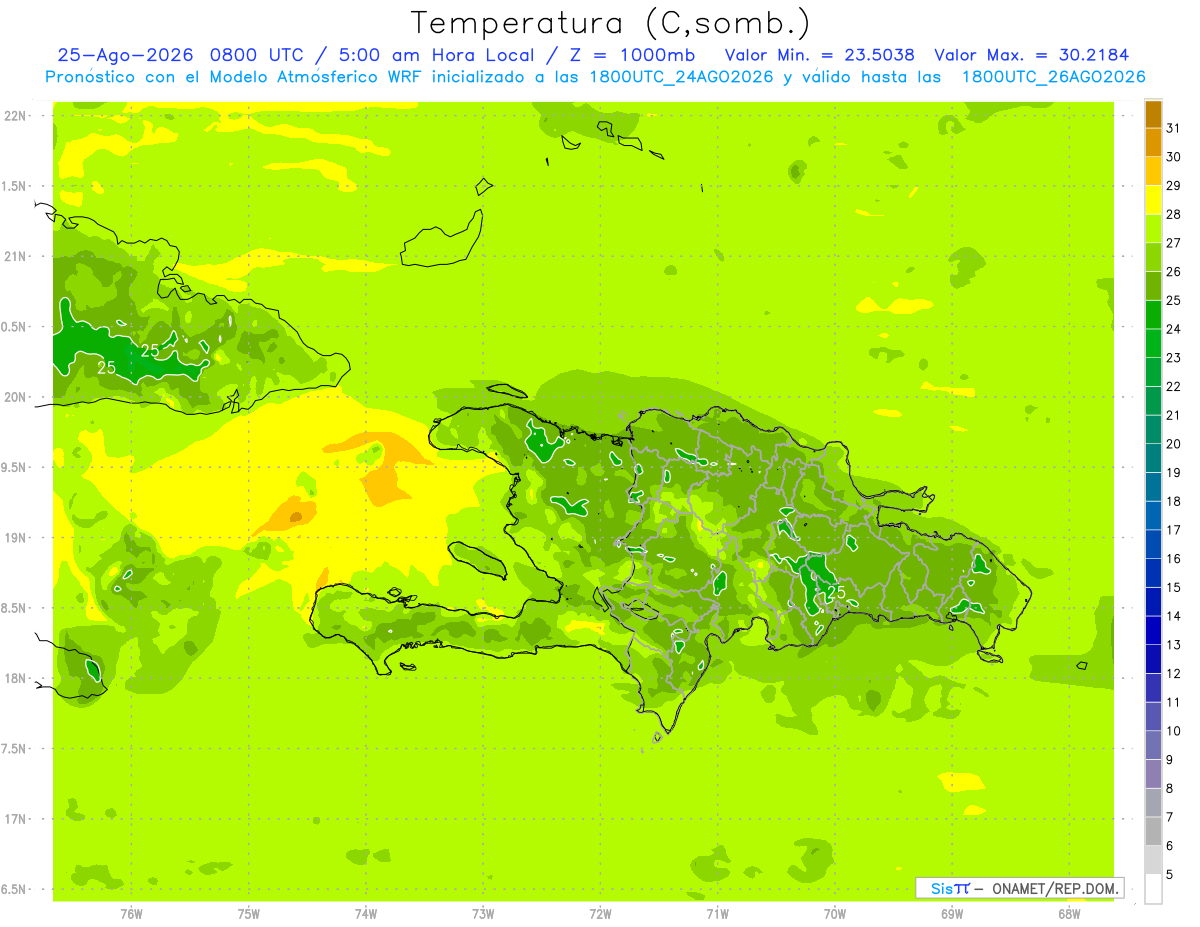Image resolution: width=1200 pixels, height=927 pixels.
Task: Click the 22N latitude label
Action: (x=15, y=116)
